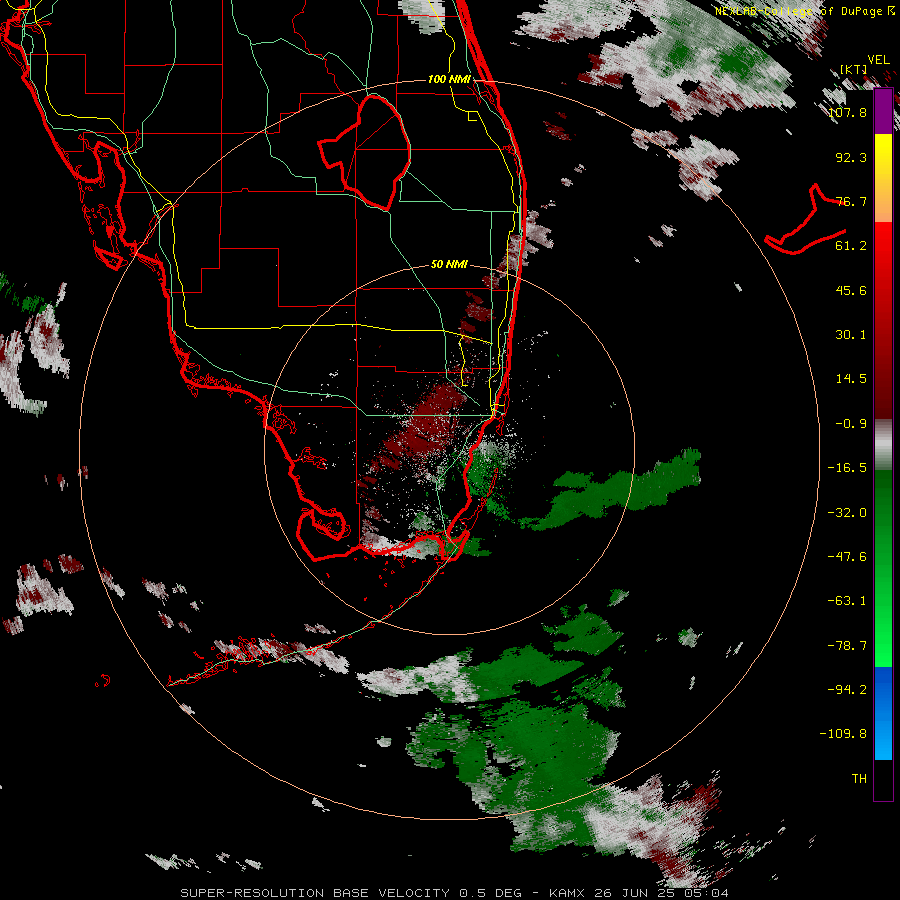Click the [KT] units label

853,69
